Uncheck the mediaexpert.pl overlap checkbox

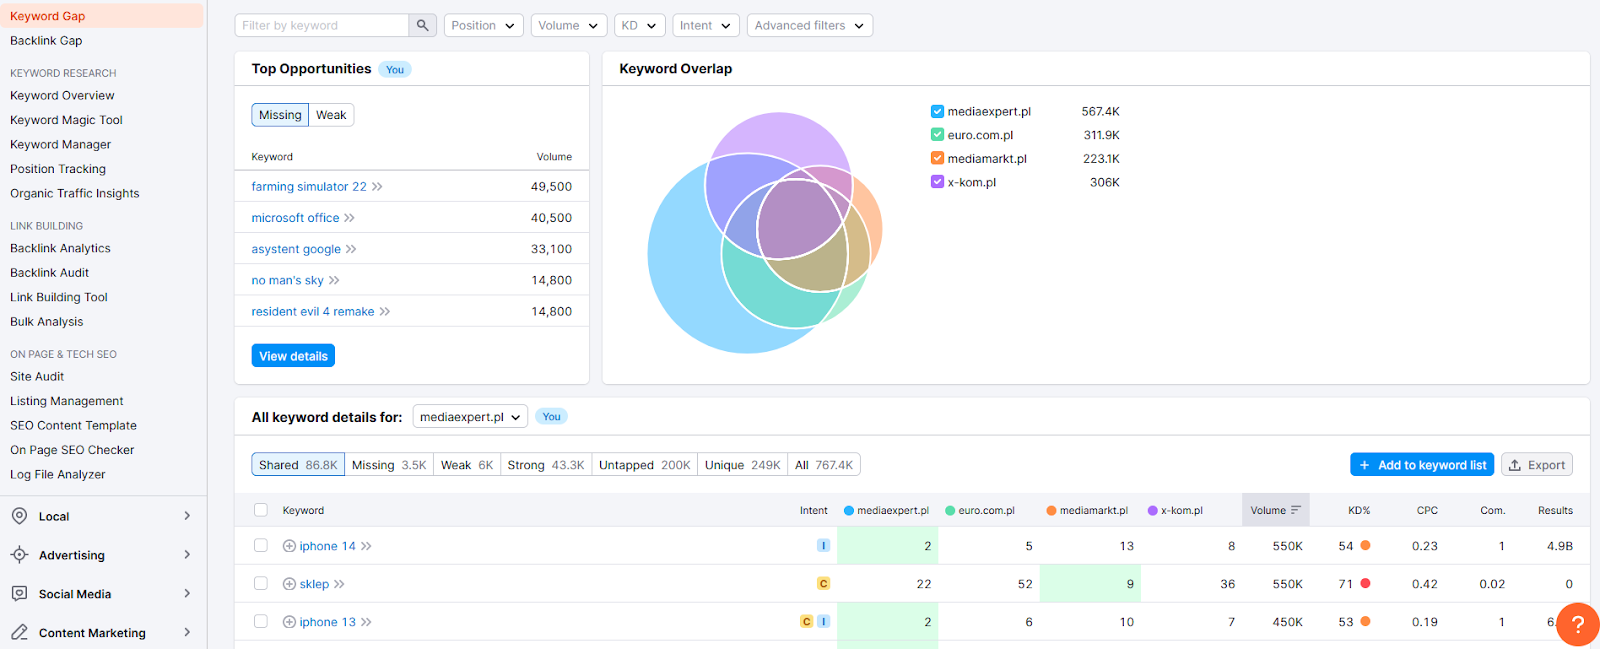click(937, 111)
